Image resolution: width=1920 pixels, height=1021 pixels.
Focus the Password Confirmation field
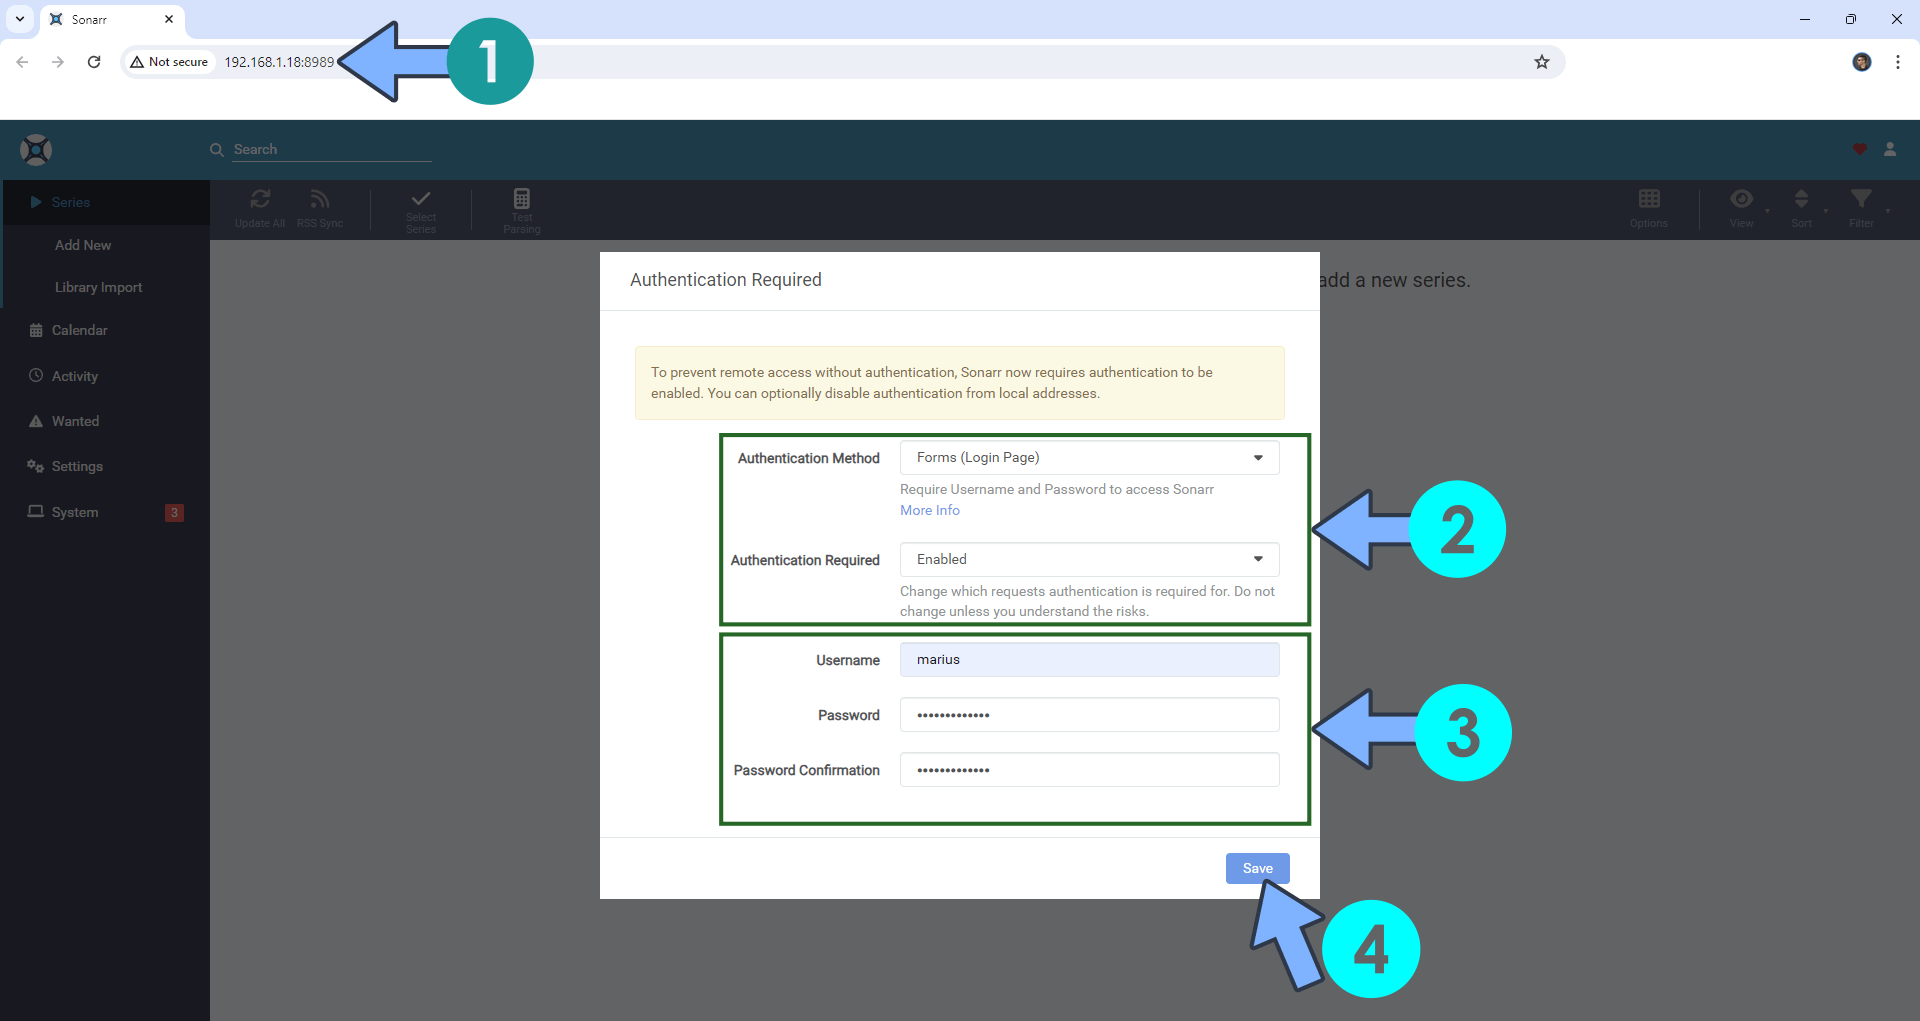pyautogui.click(x=1089, y=770)
